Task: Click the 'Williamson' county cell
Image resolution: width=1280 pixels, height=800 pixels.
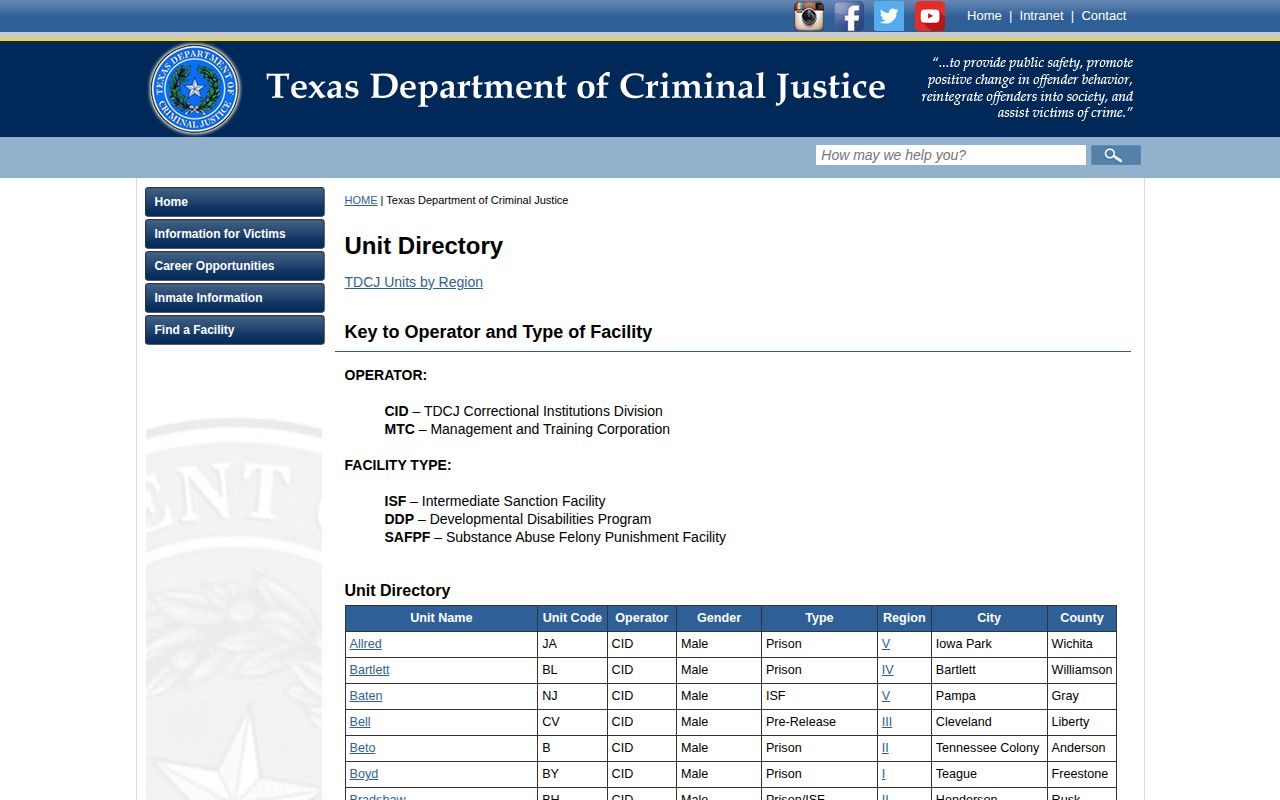Action: pos(1082,670)
